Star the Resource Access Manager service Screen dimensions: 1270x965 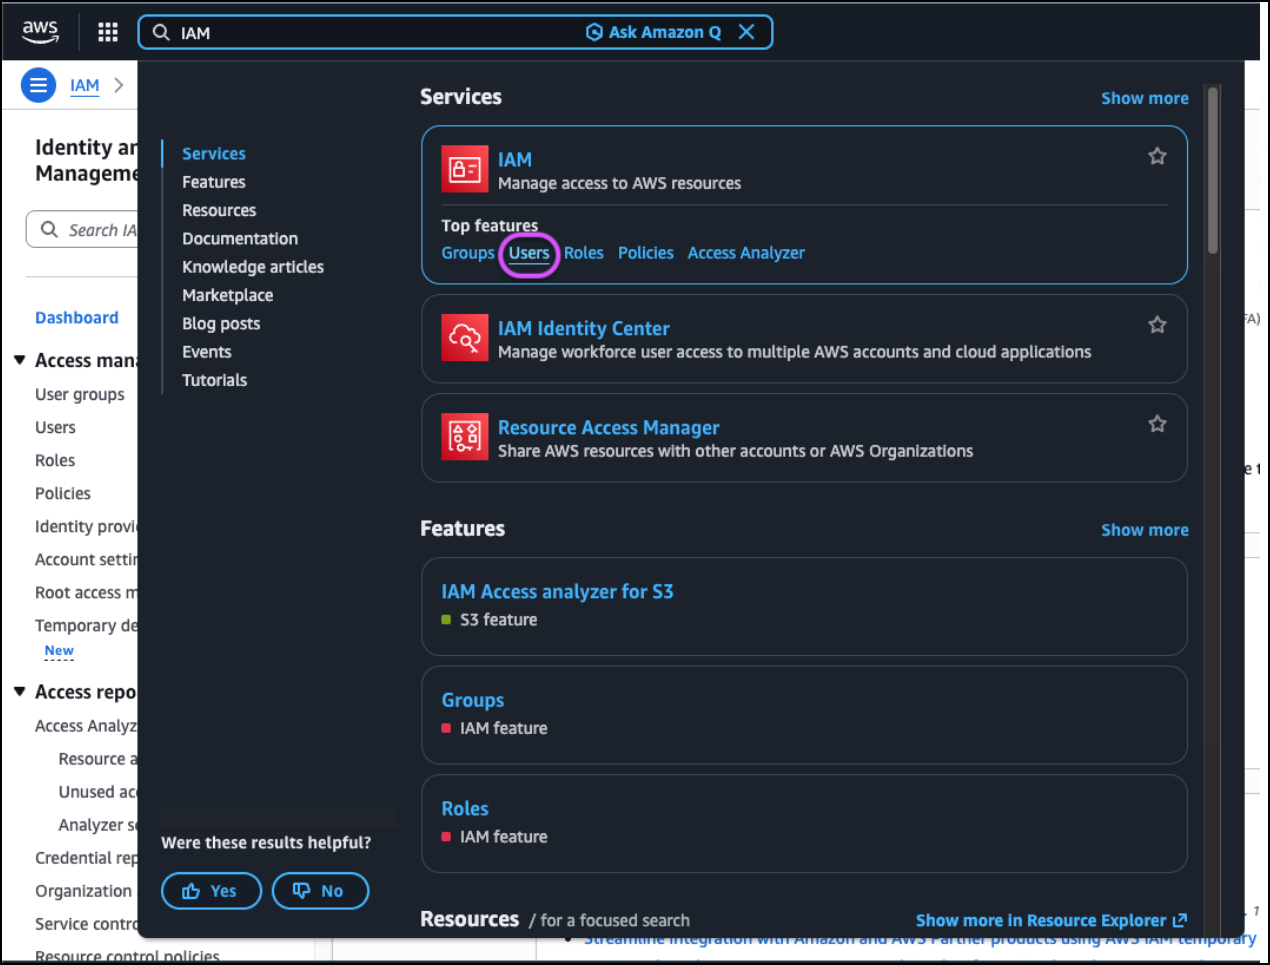pos(1157,424)
